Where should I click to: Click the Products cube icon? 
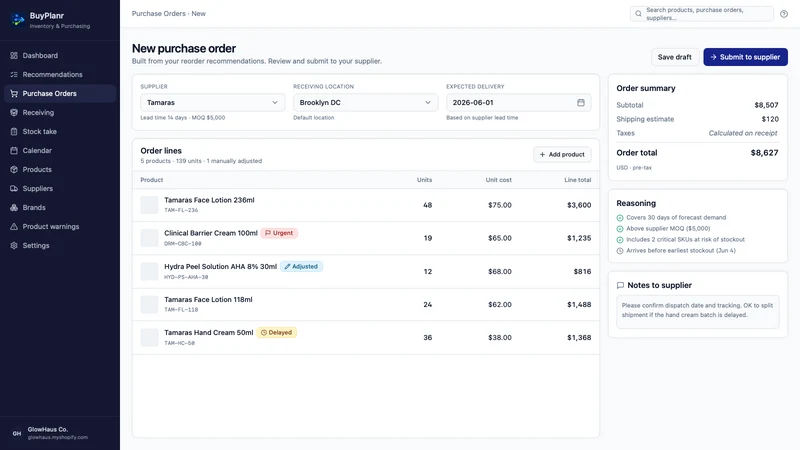click(14, 169)
